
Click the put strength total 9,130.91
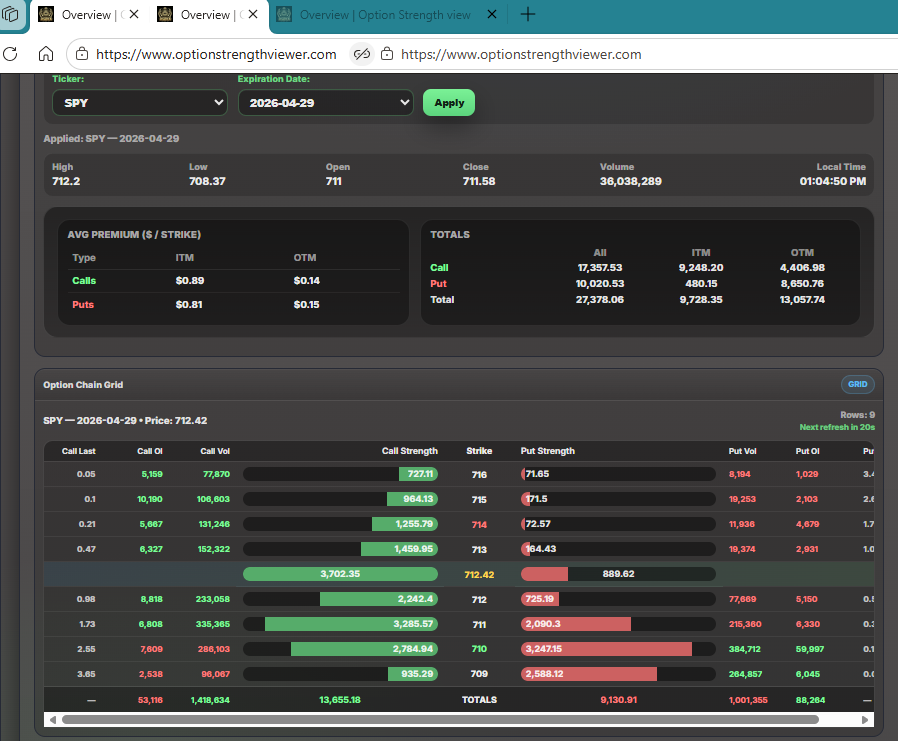coord(619,700)
